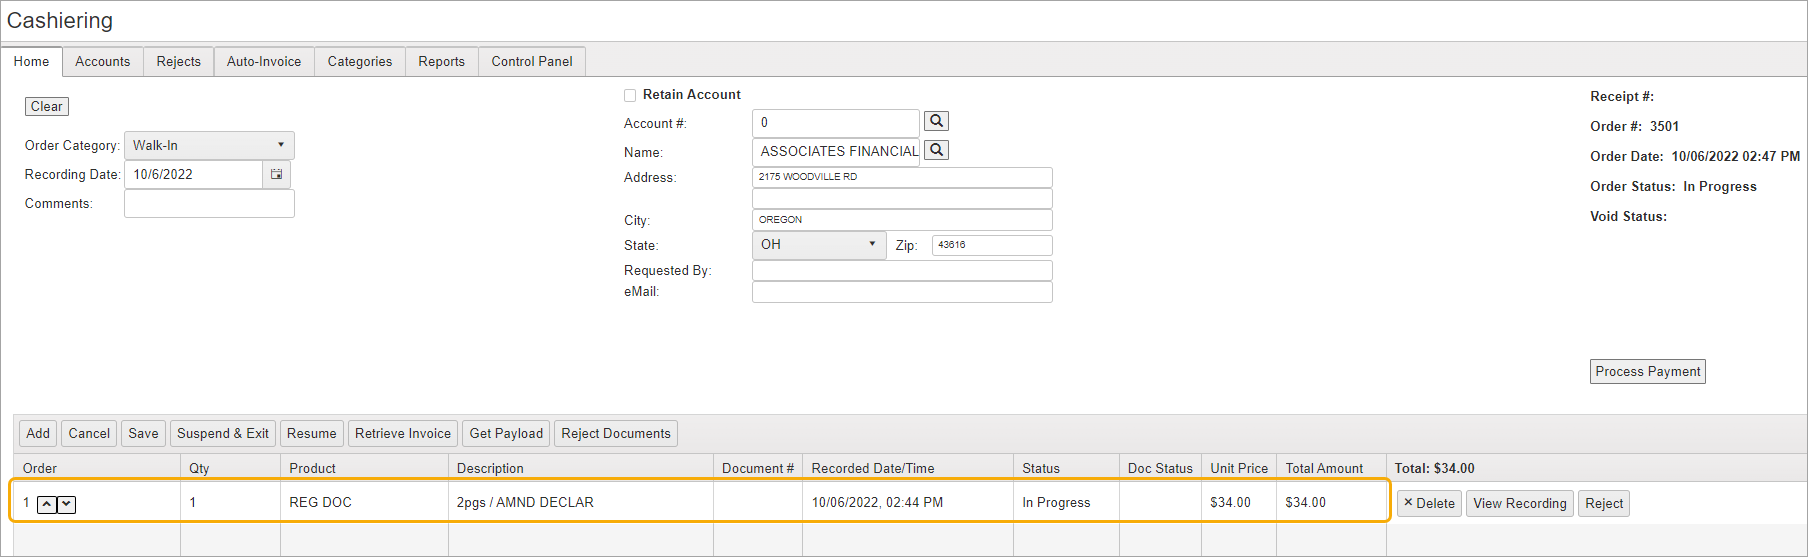Open the State dropdown showing OH

pos(818,245)
